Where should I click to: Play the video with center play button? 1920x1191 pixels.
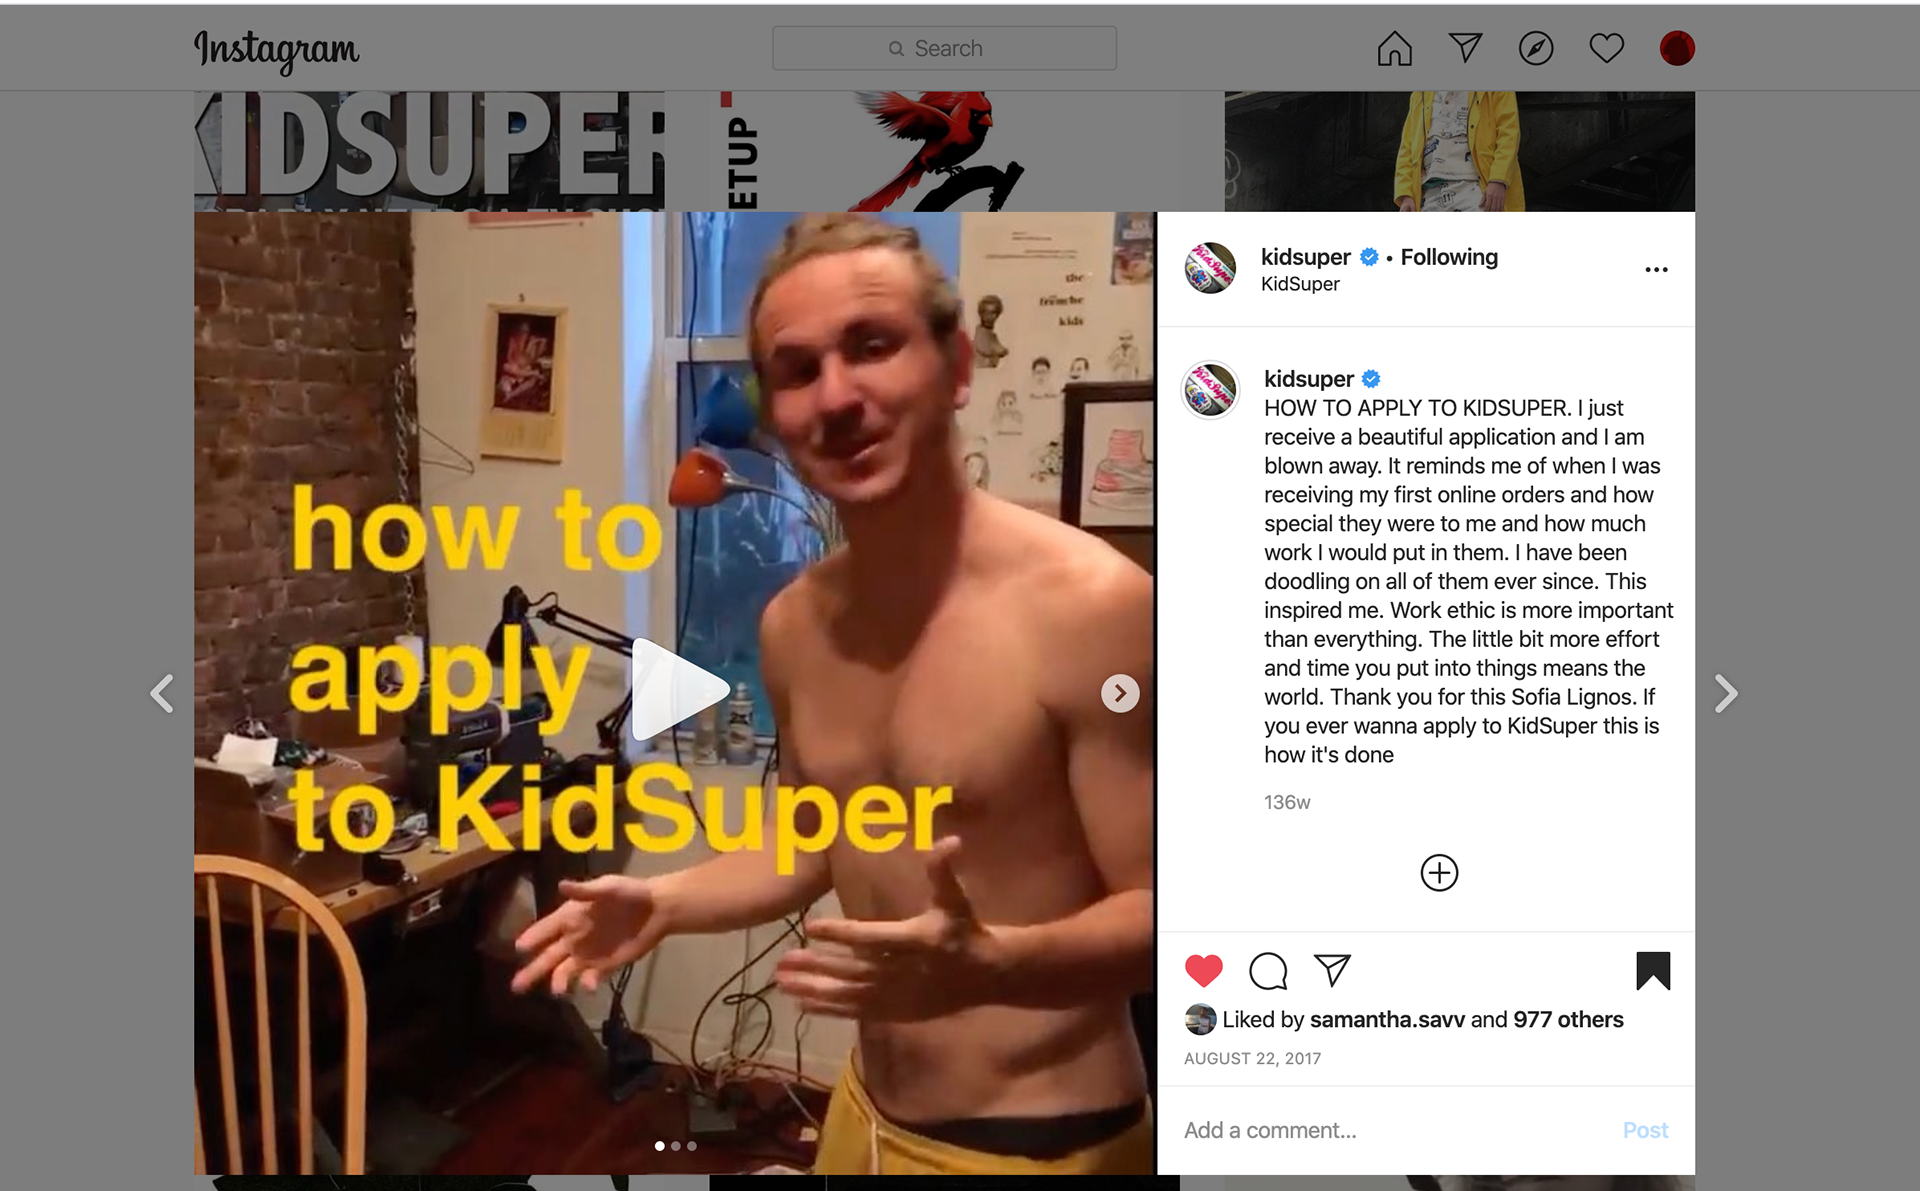click(680, 689)
